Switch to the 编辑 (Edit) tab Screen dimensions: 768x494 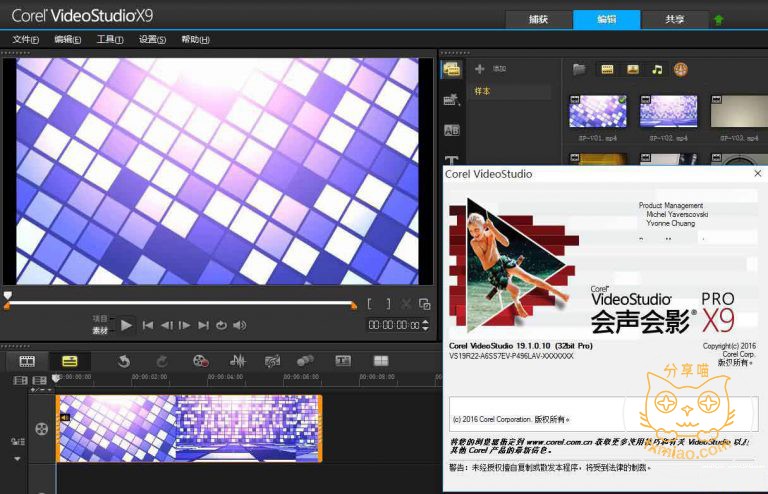[x=606, y=20]
